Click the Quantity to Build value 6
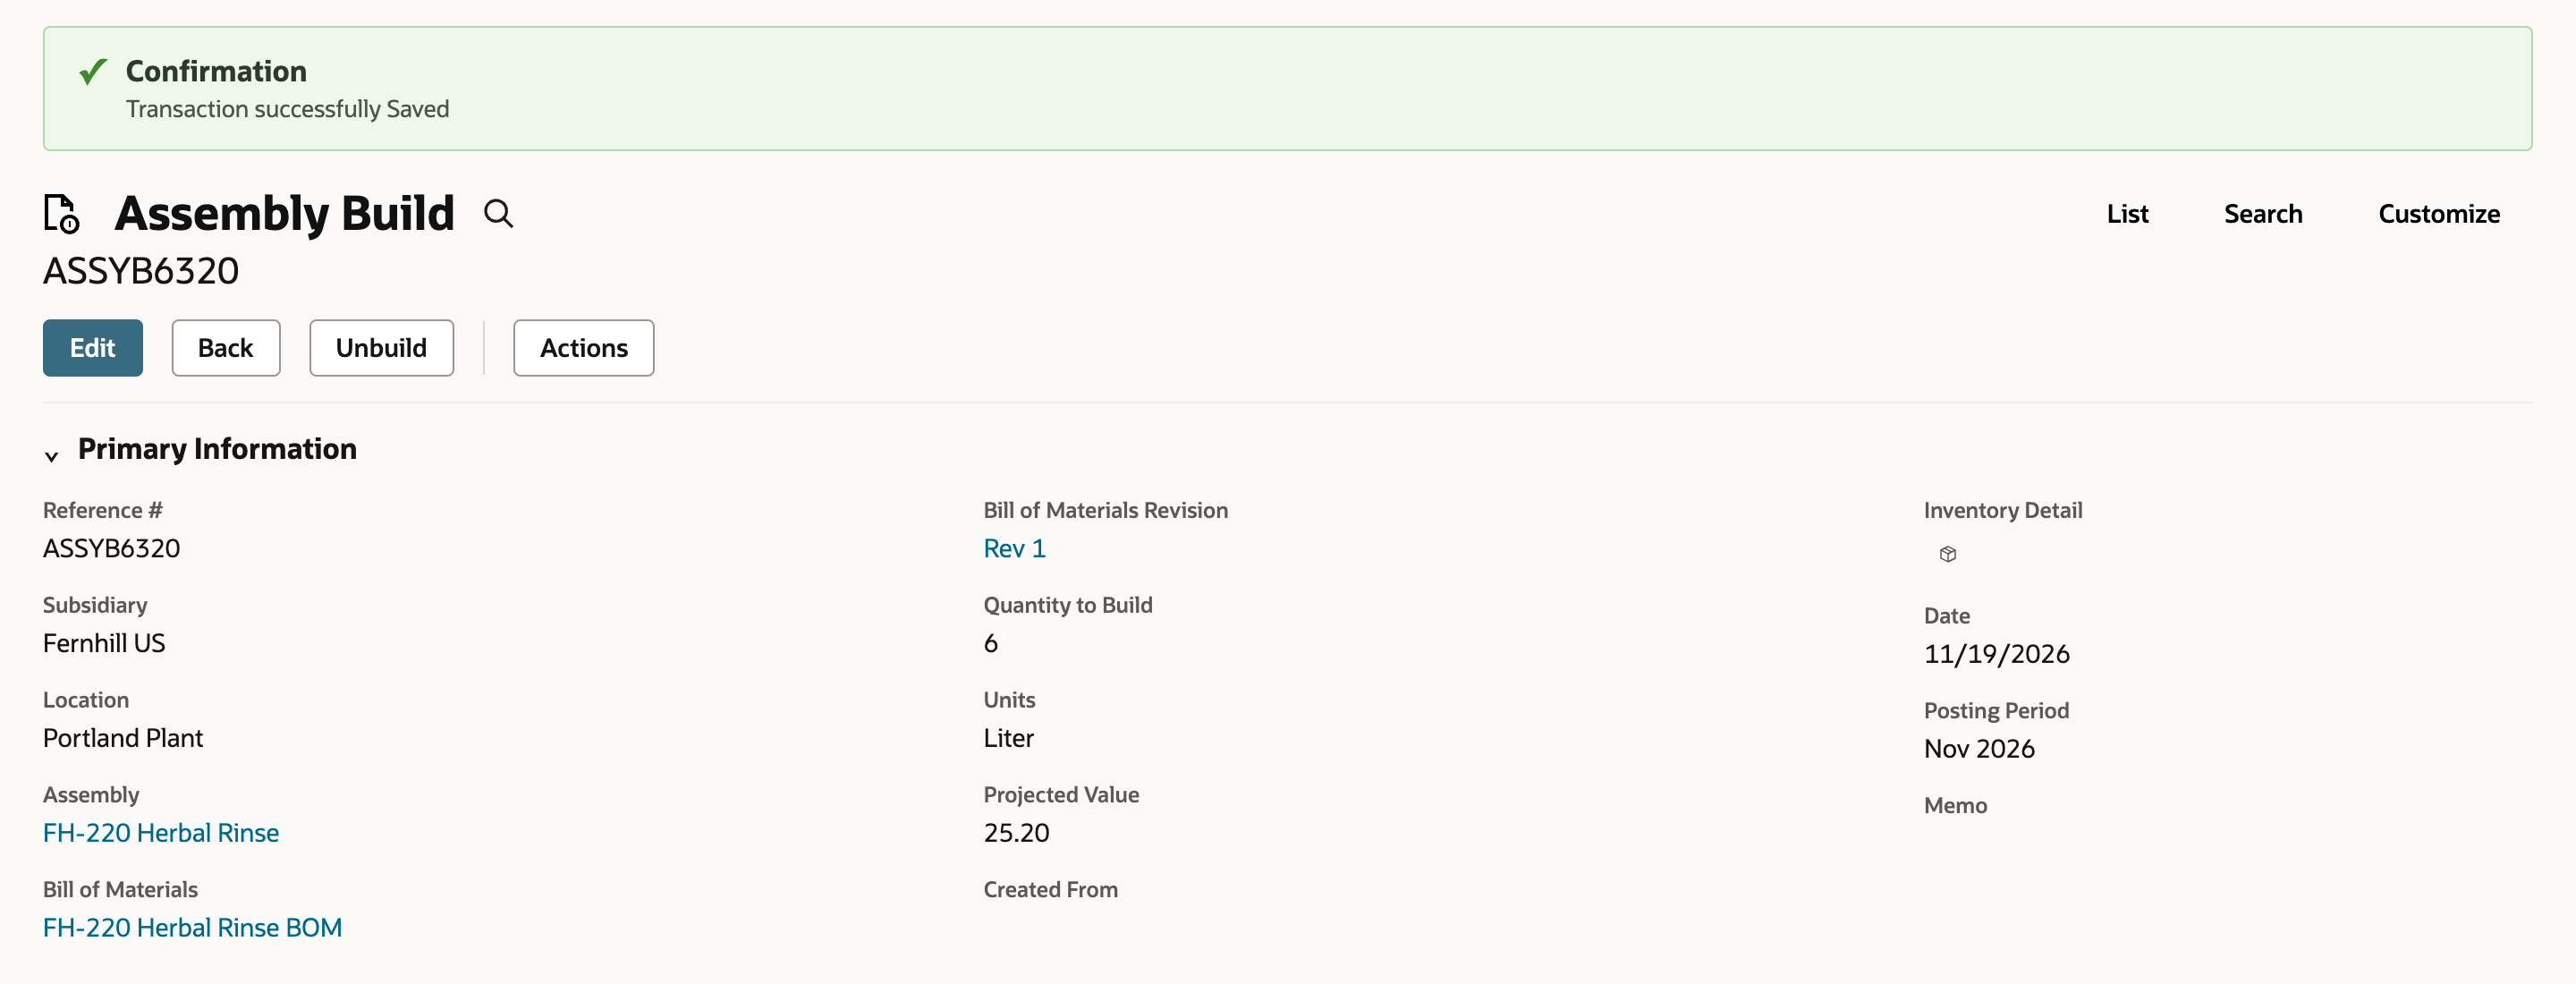2576x984 pixels. [x=990, y=643]
